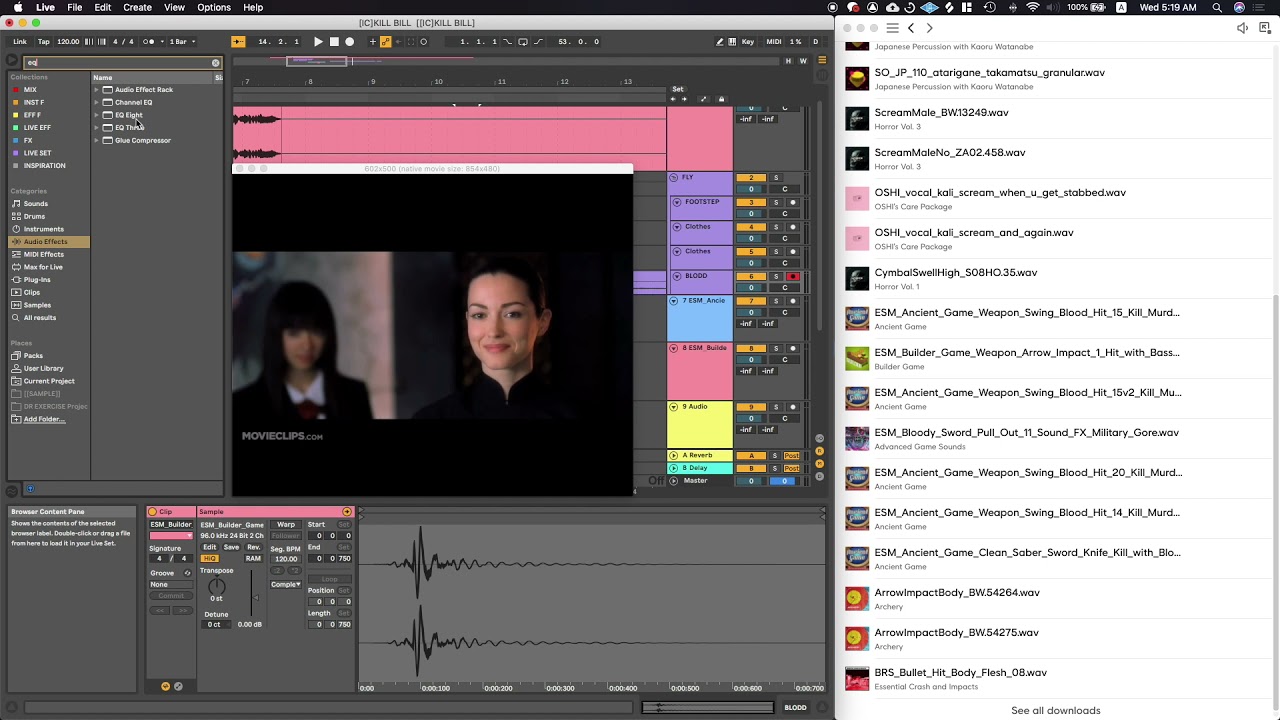
Task: Expand the Audio Effect Rack item
Action: click(97, 90)
